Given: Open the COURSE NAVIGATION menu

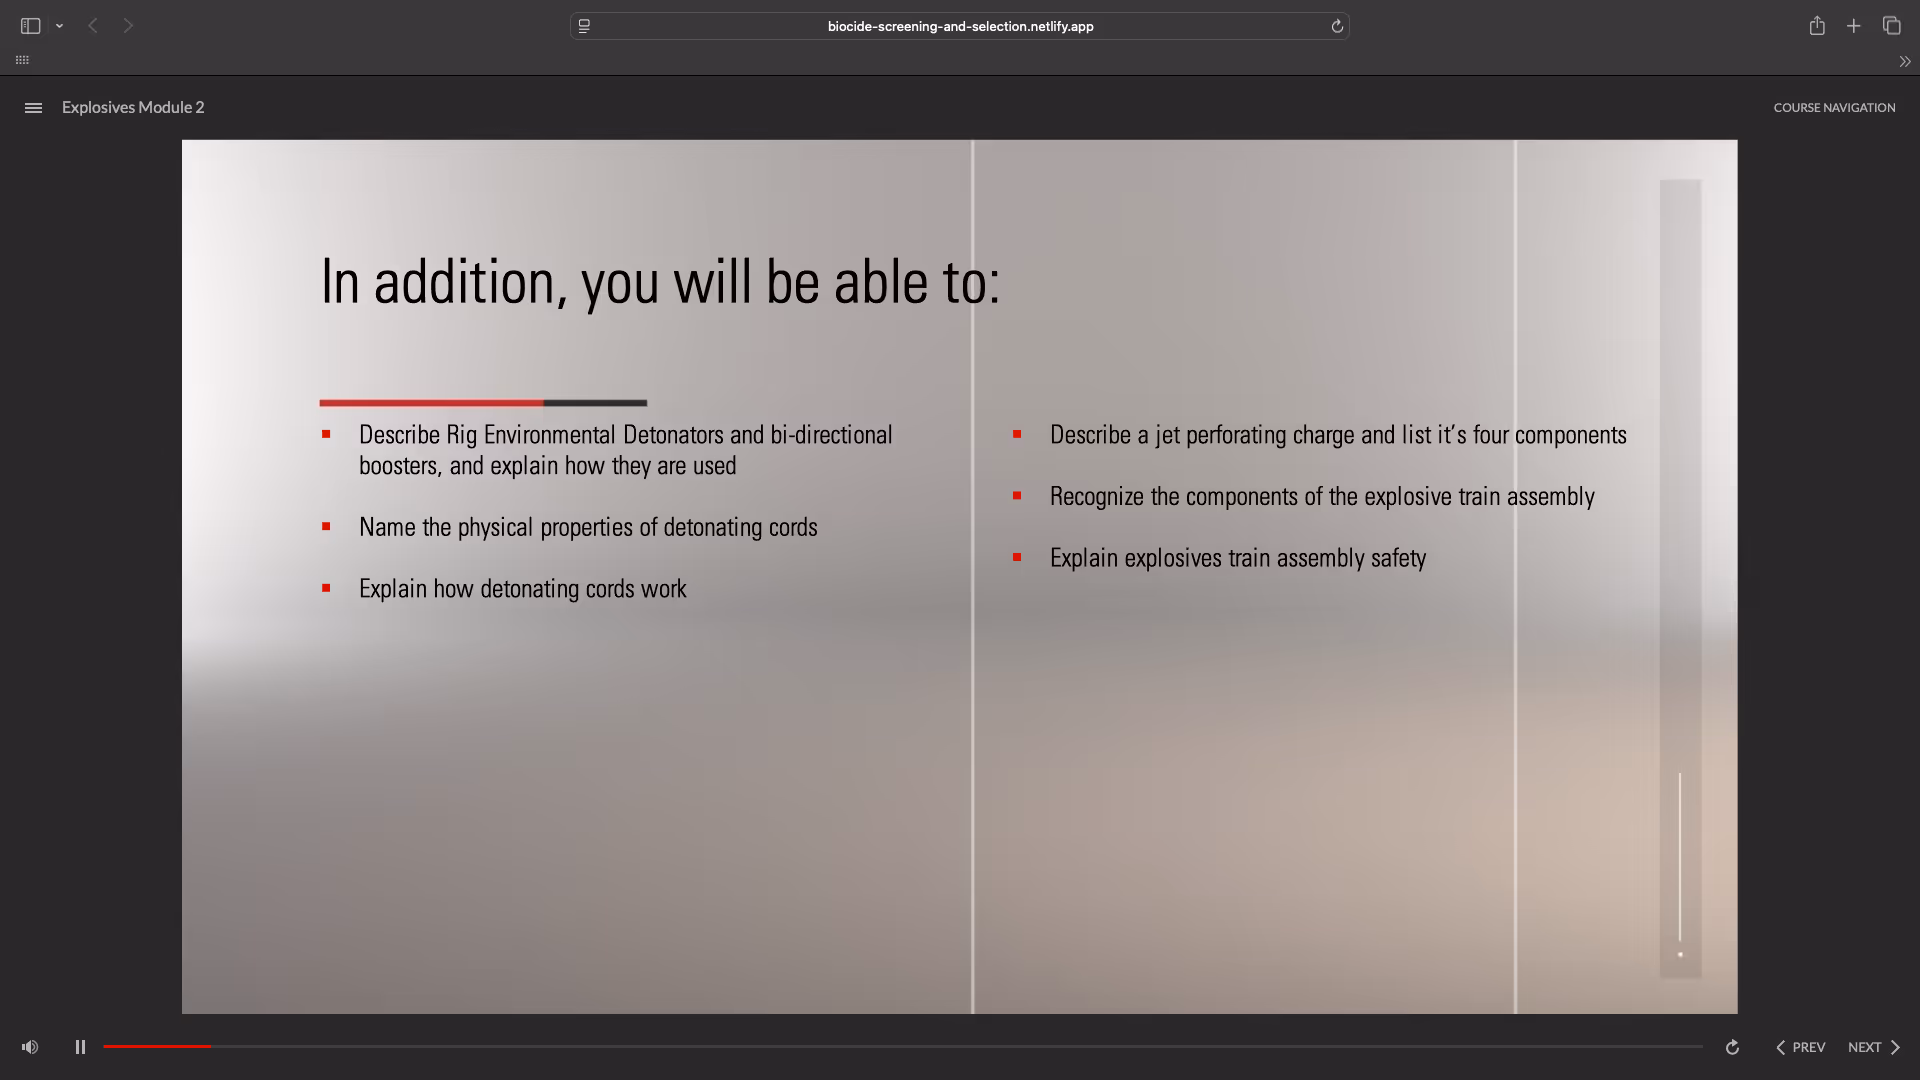Looking at the screenshot, I should click(1834, 108).
